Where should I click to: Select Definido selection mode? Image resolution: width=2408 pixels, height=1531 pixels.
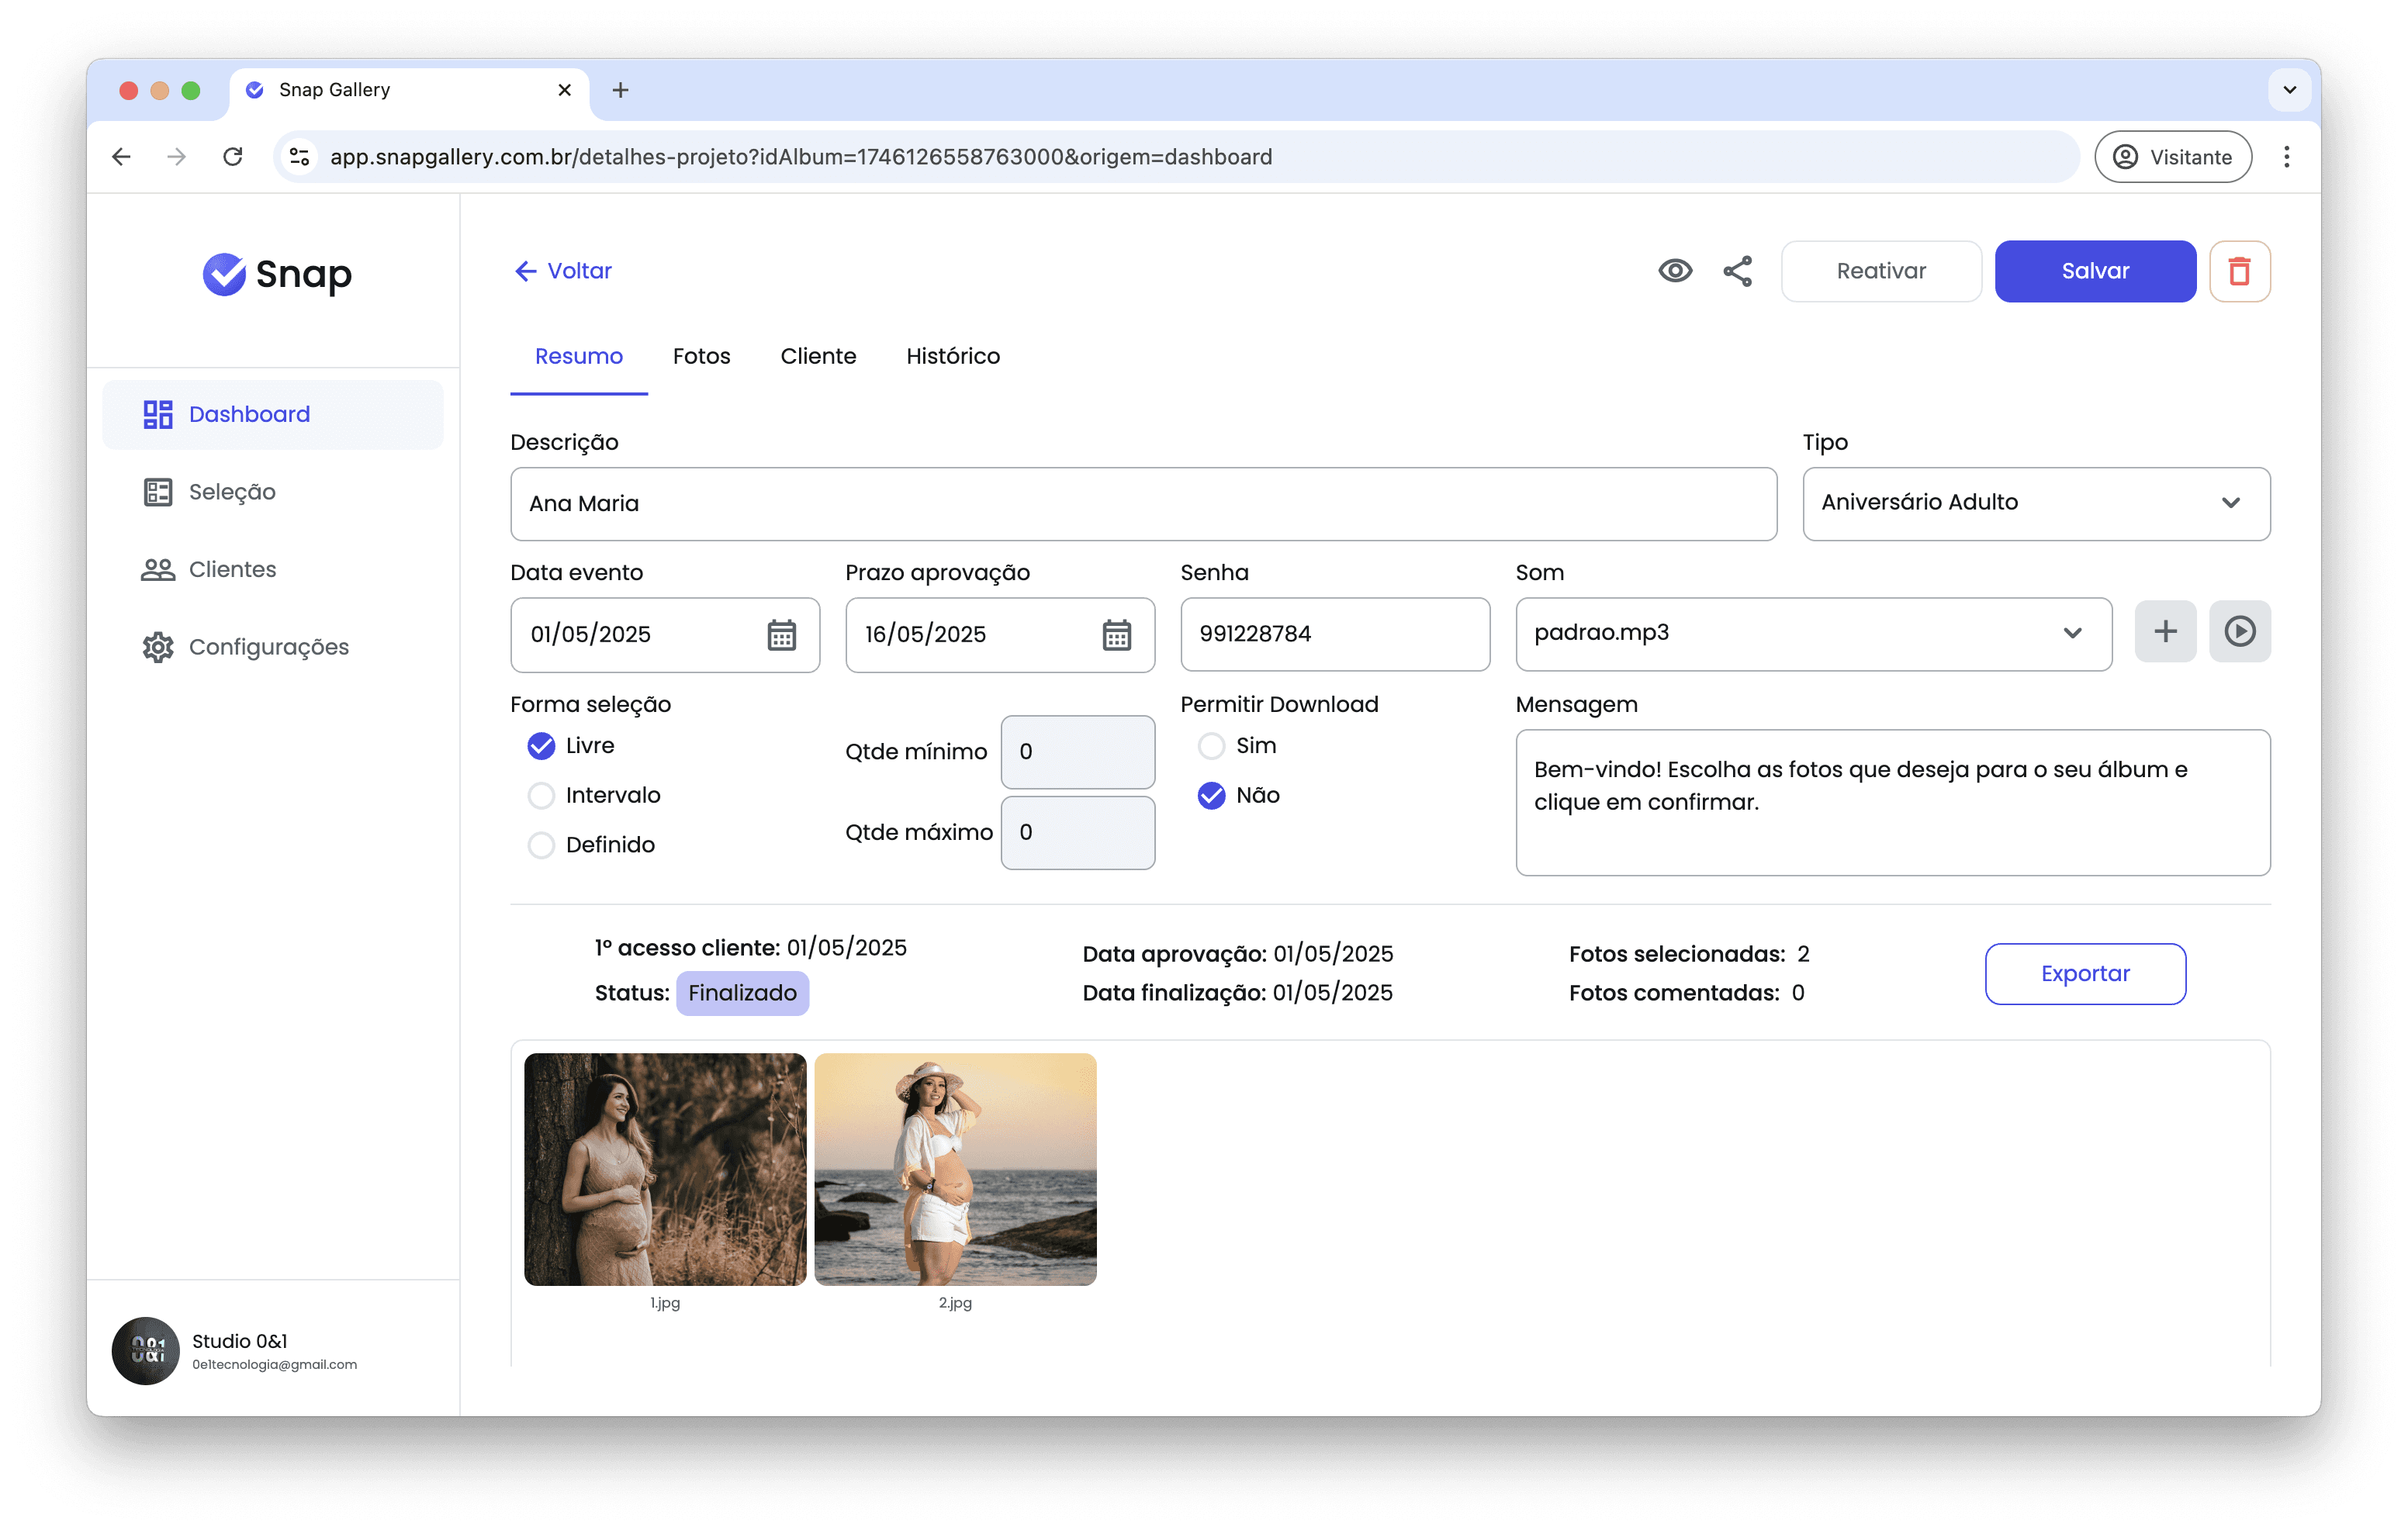(x=542, y=845)
